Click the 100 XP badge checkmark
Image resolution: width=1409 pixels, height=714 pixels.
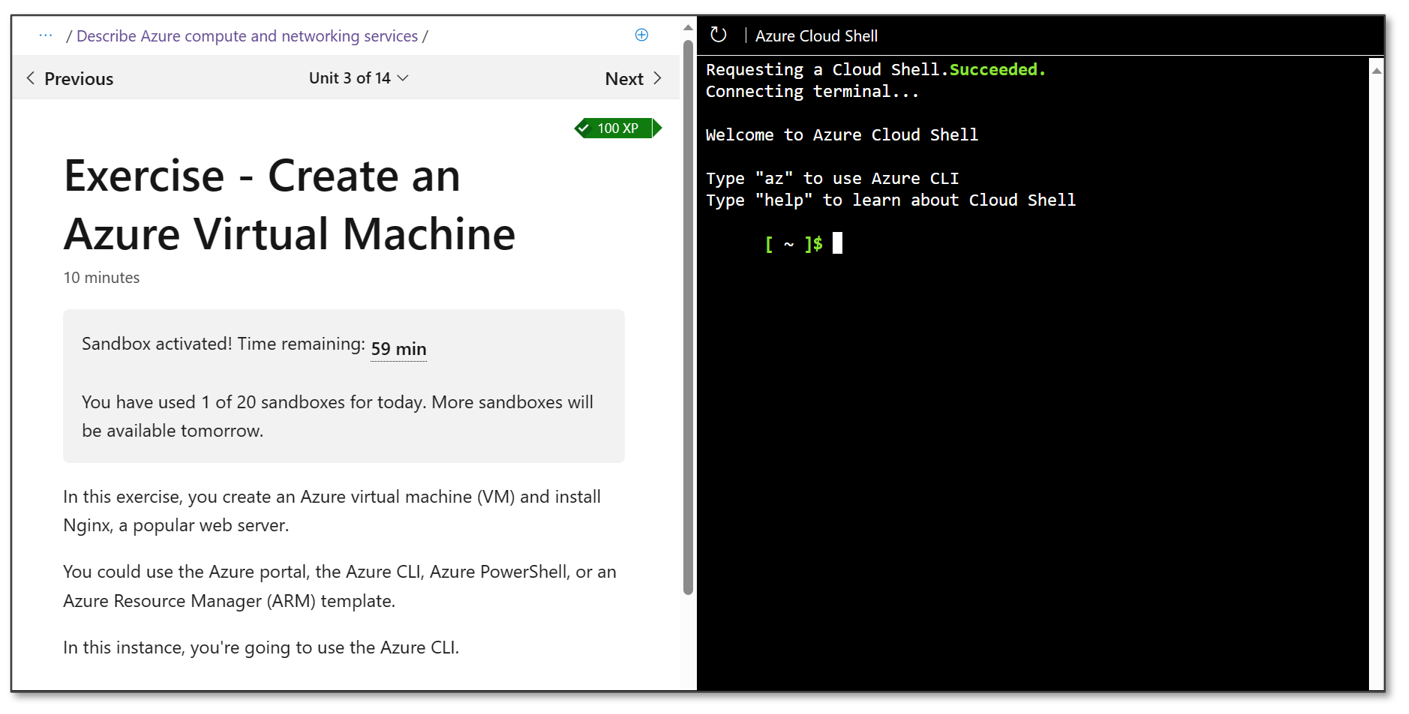pos(583,128)
